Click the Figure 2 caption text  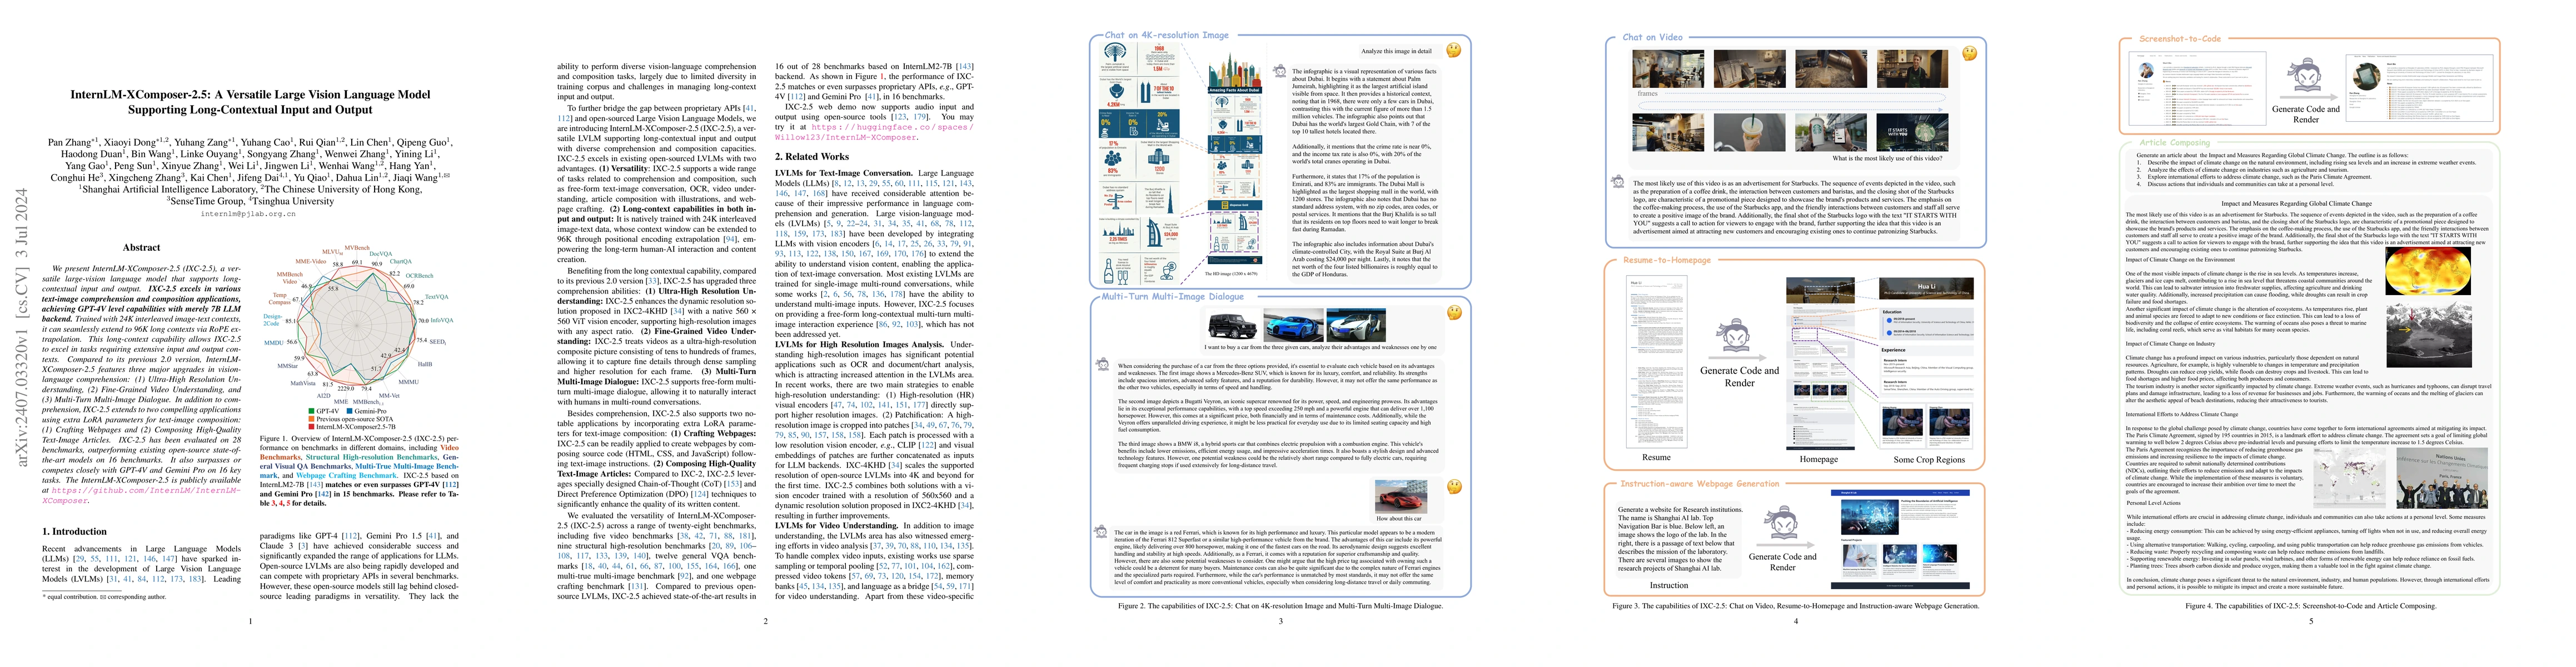coord(1280,606)
